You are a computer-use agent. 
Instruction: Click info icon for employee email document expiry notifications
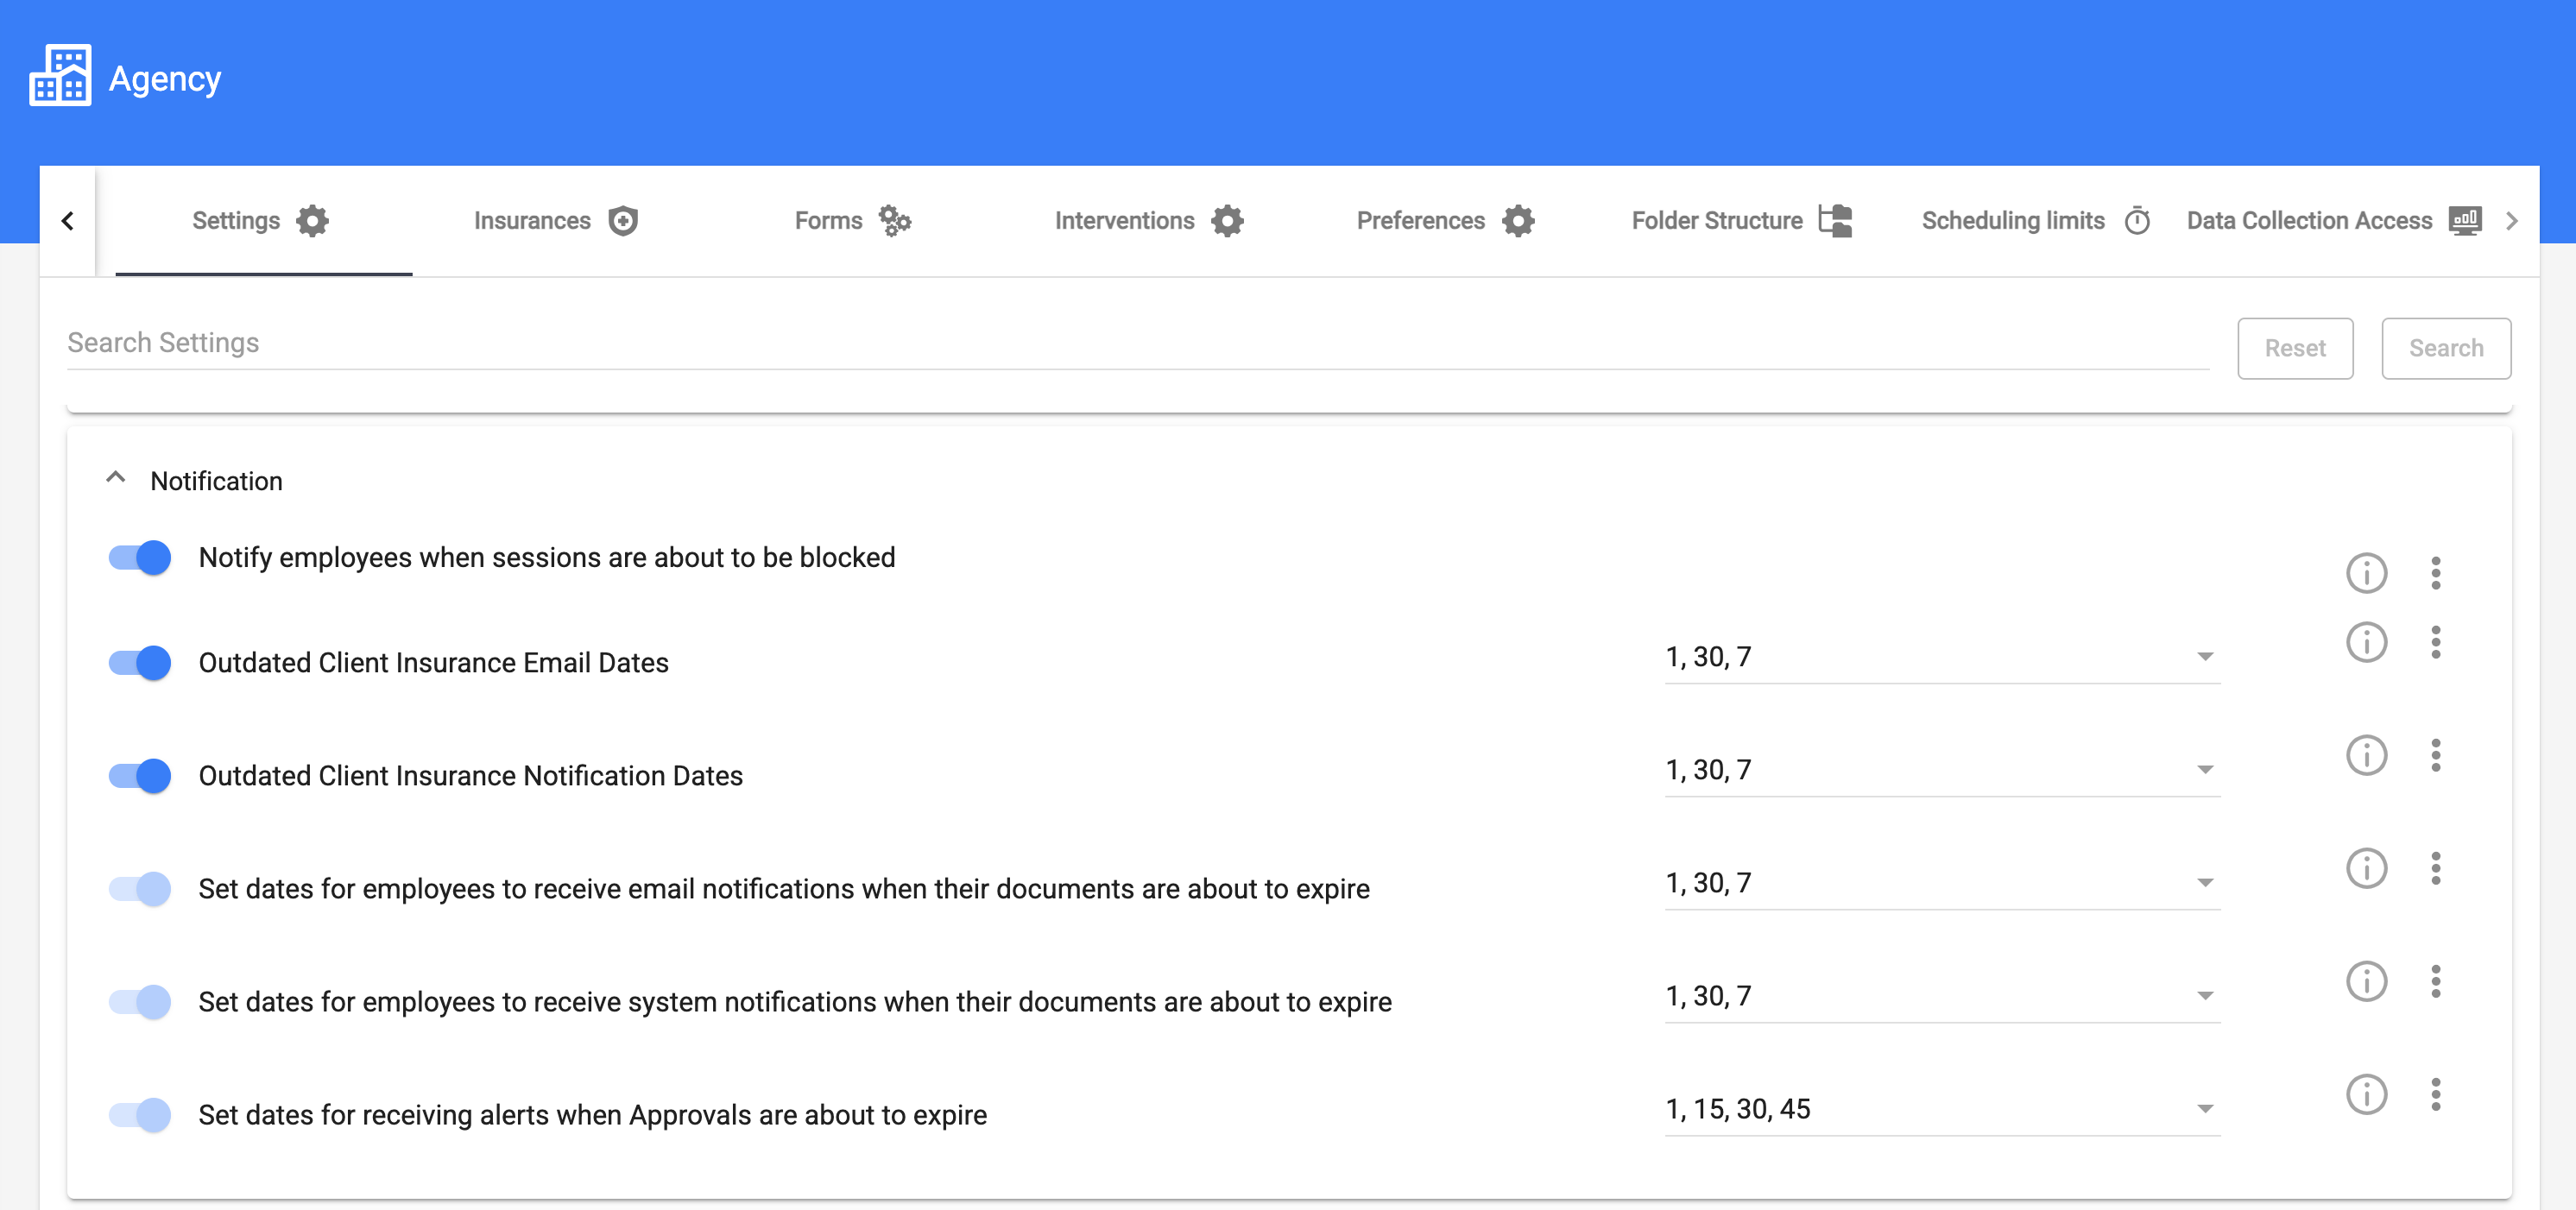click(2366, 868)
